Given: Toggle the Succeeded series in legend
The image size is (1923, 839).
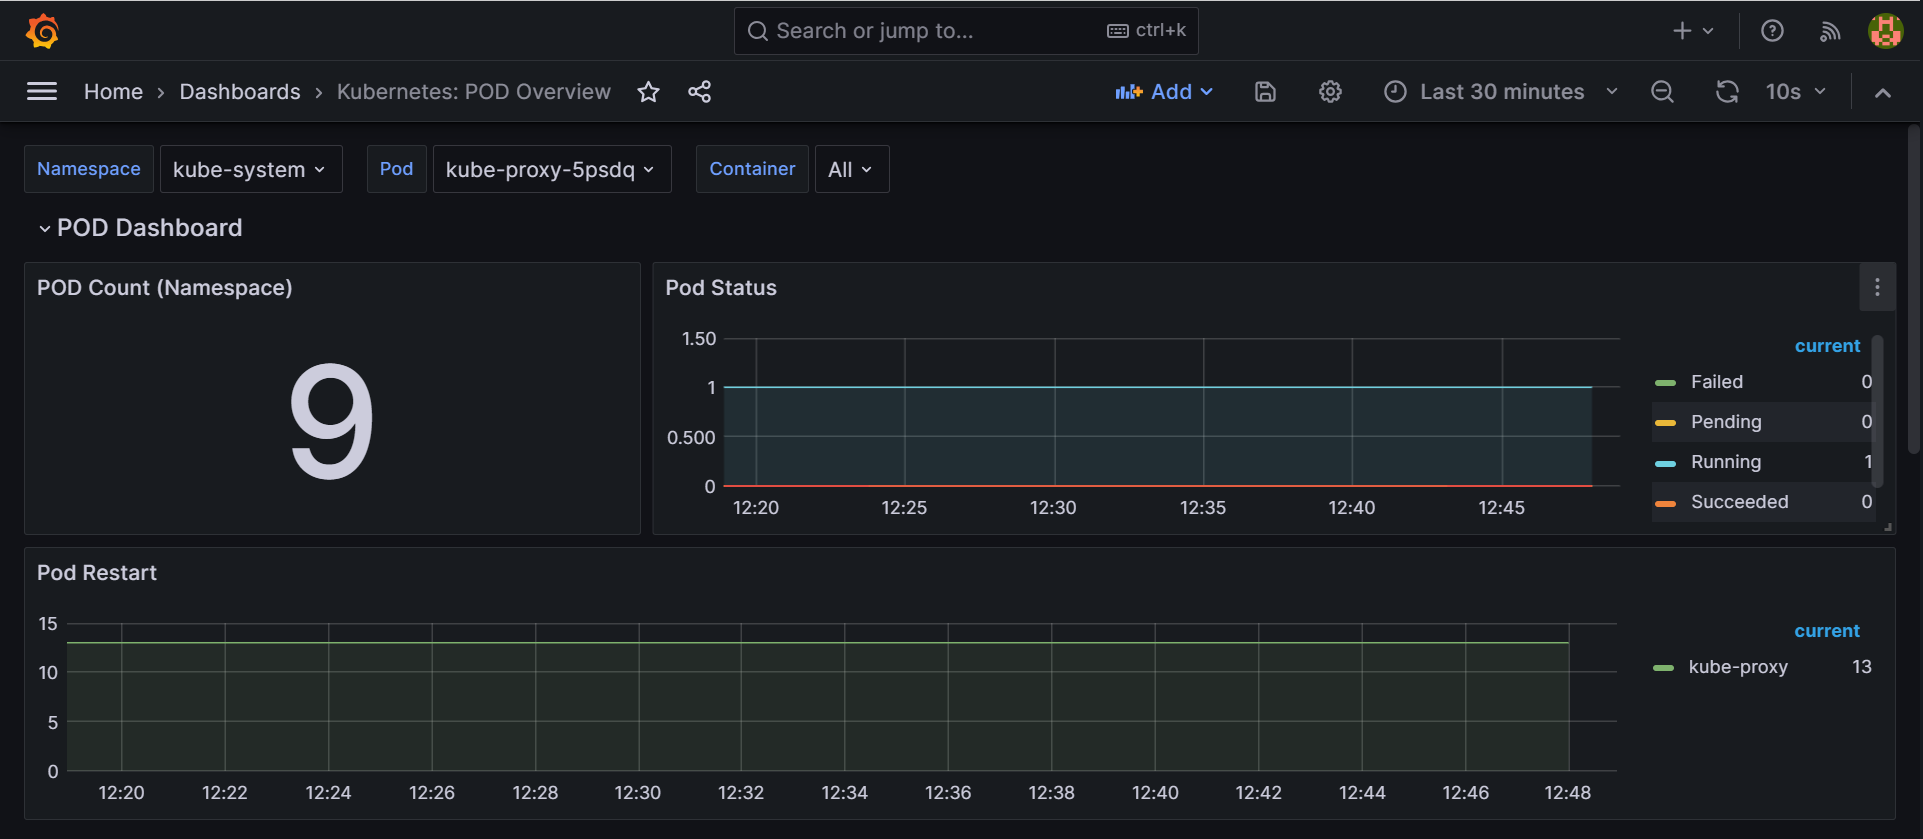Looking at the screenshot, I should 1739,502.
